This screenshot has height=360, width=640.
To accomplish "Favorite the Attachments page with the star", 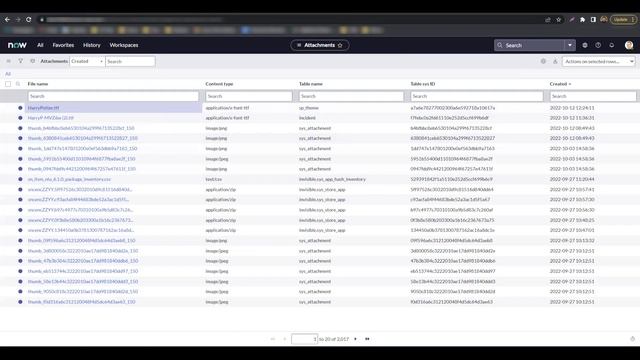I will tap(340, 45).
